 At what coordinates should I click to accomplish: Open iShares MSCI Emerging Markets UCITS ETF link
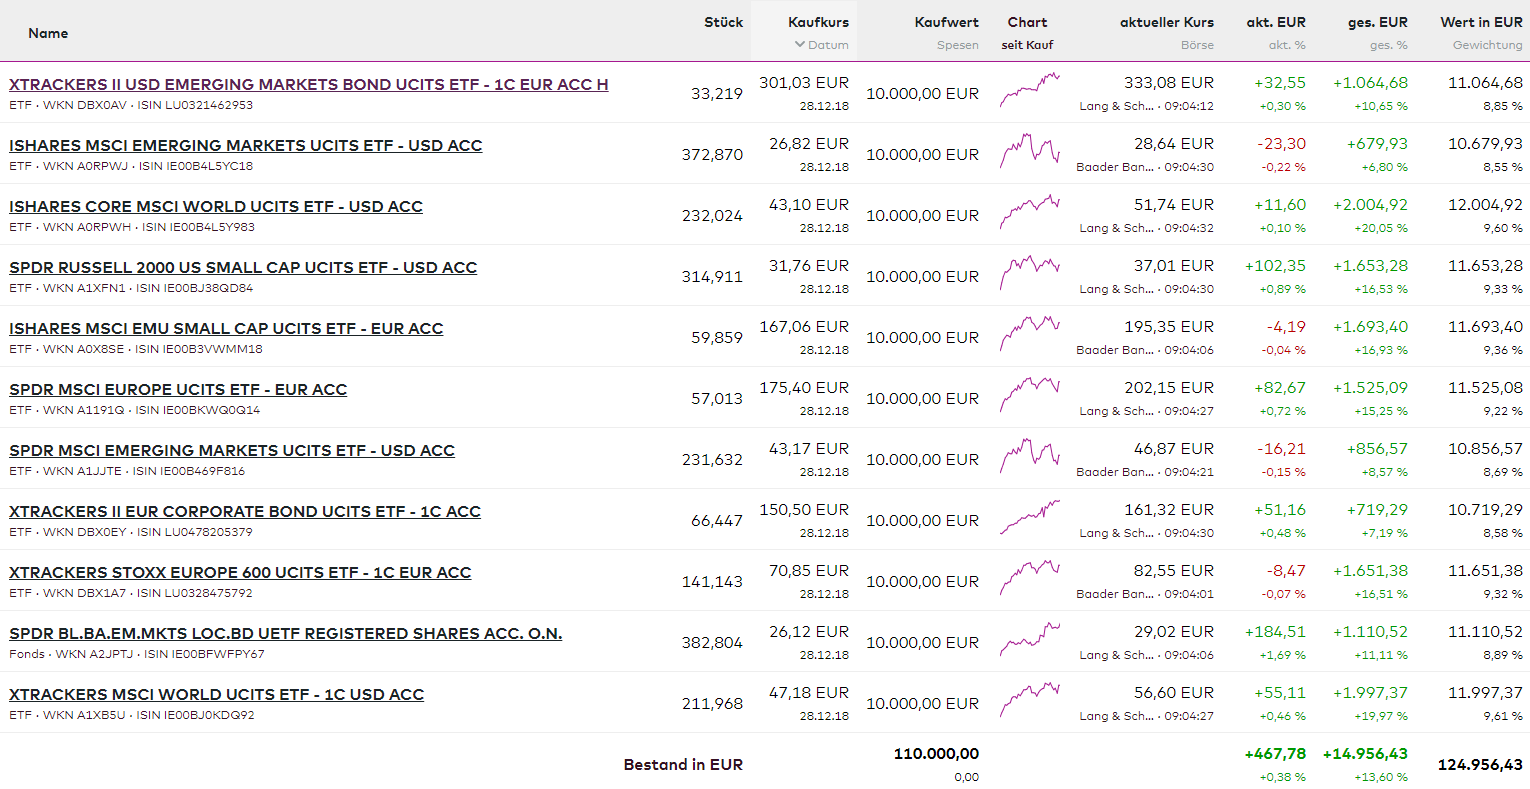pos(245,146)
